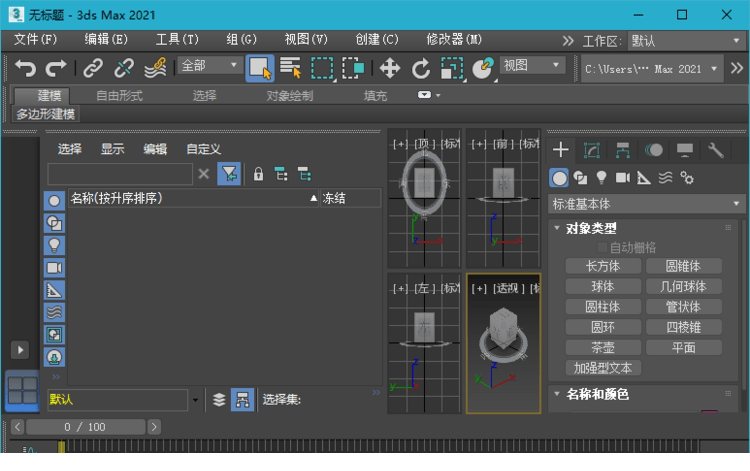Toggle the funnel filter button in explorer
Image resolution: width=750 pixels, height=471 pixels.
coord(229,174)
